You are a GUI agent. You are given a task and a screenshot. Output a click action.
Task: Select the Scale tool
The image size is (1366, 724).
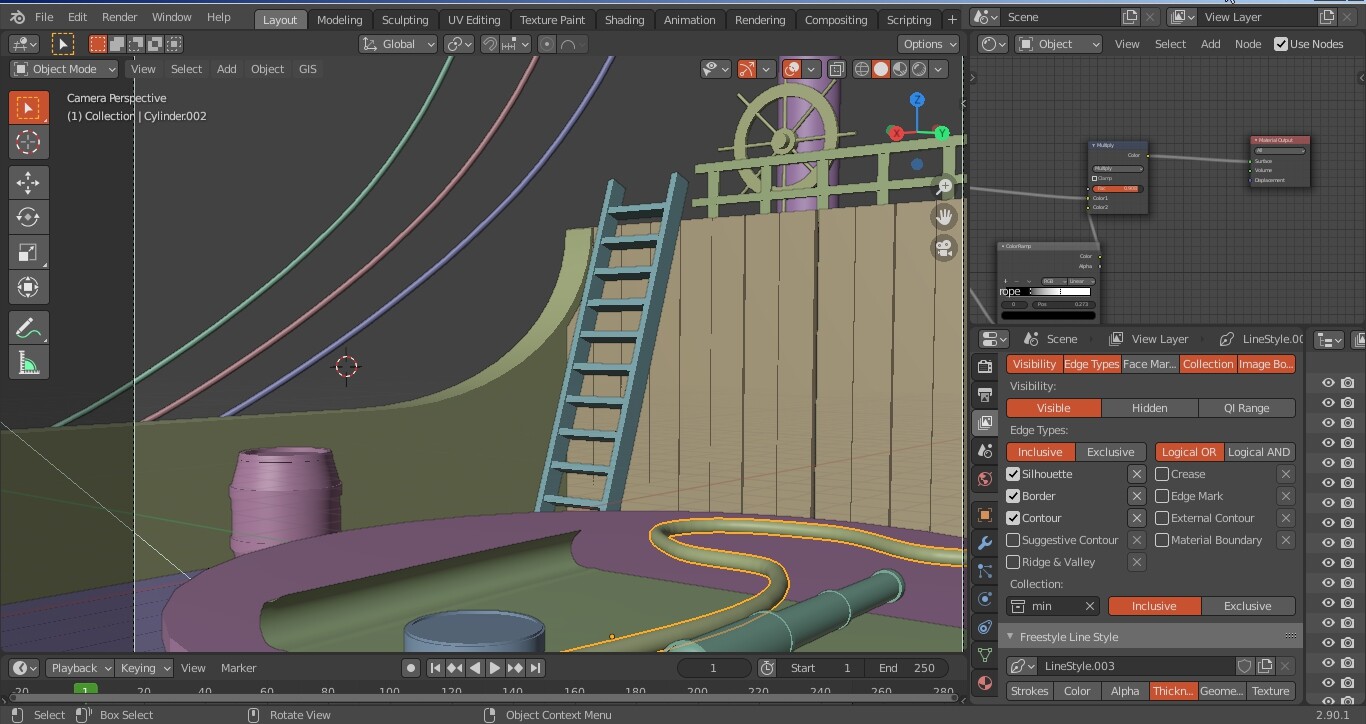[28, 252]
